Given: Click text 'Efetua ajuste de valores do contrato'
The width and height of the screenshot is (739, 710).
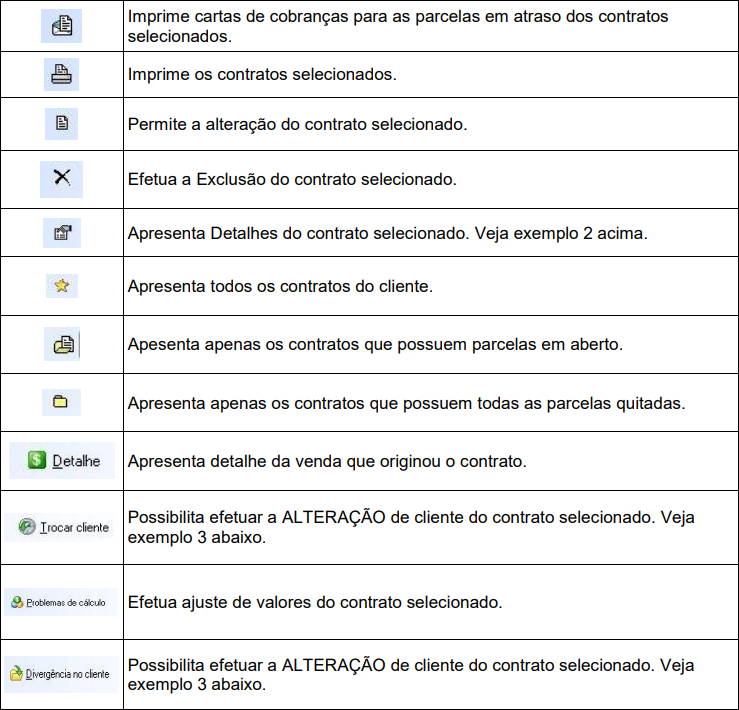Looking at the screenshot, I should coord(262,603).
